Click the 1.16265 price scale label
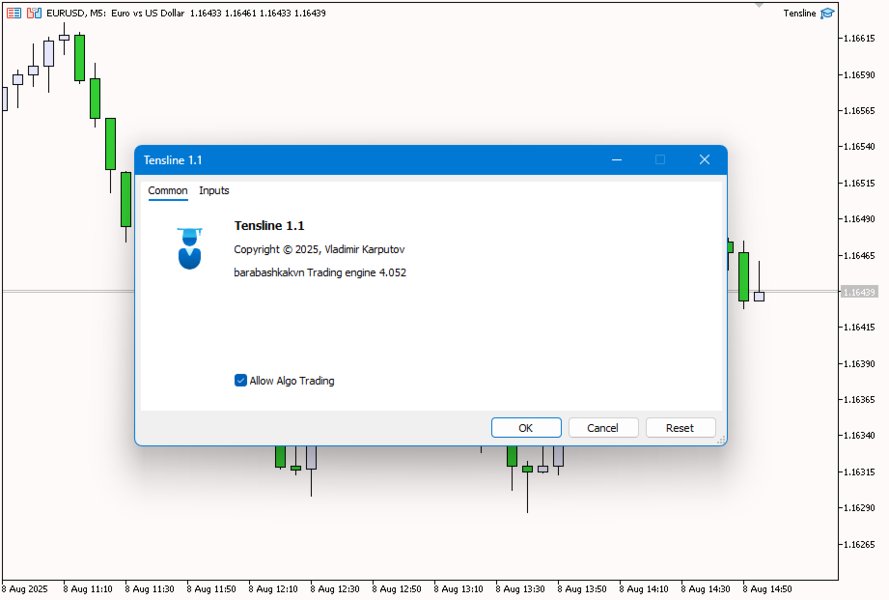Viewport: 889px width, 600px height. pos(859,544)
